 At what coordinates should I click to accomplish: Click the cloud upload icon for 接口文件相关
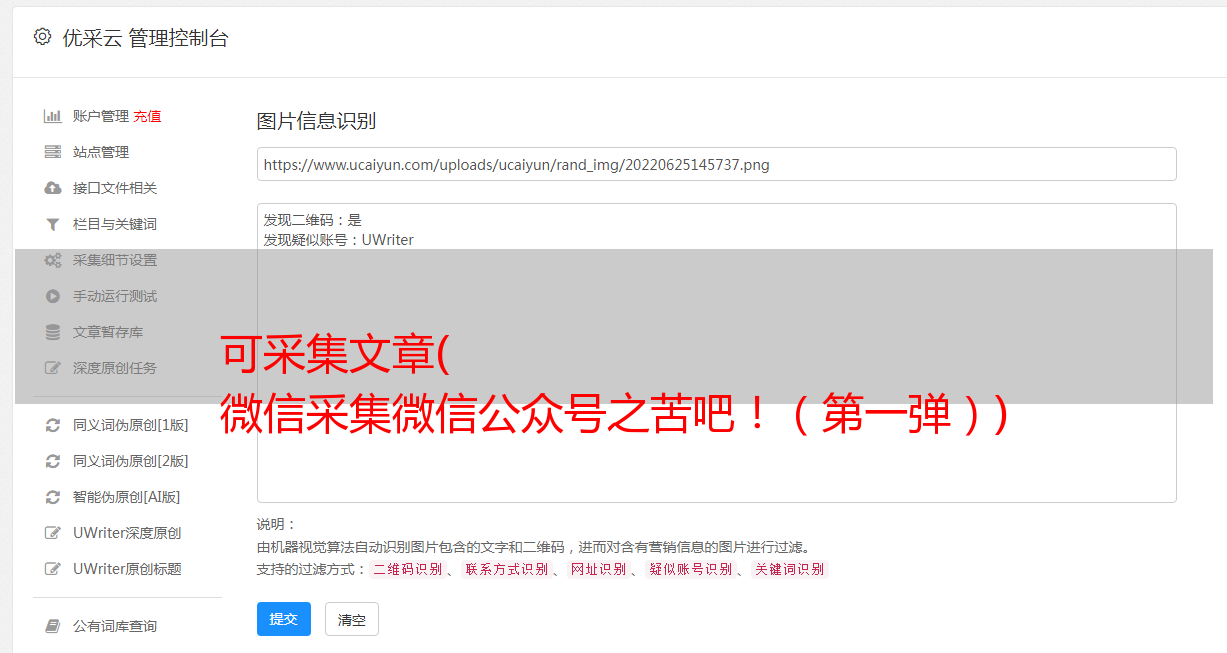pyautogui.click(x=53, y=188)
